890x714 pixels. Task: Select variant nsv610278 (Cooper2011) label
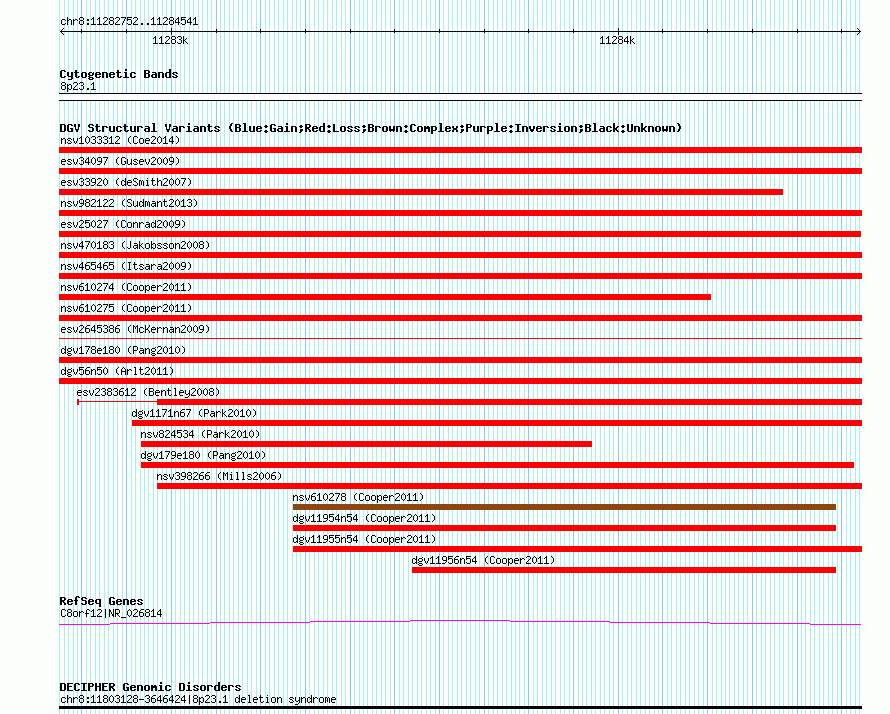tap(358, 497)
